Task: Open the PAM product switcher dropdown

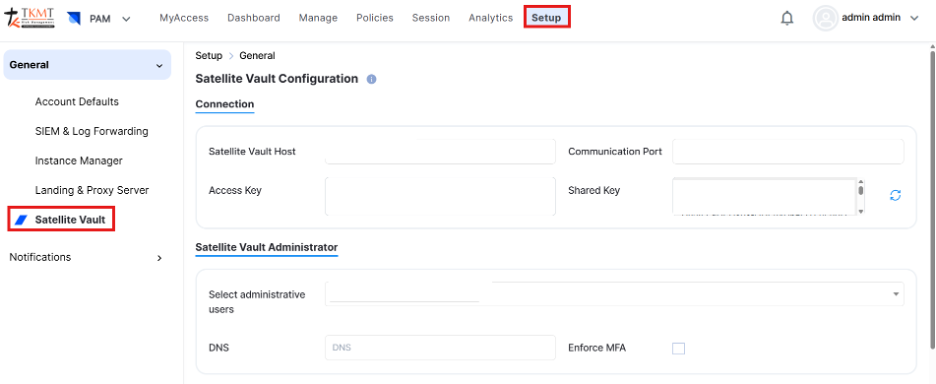Action: [126, 19]
